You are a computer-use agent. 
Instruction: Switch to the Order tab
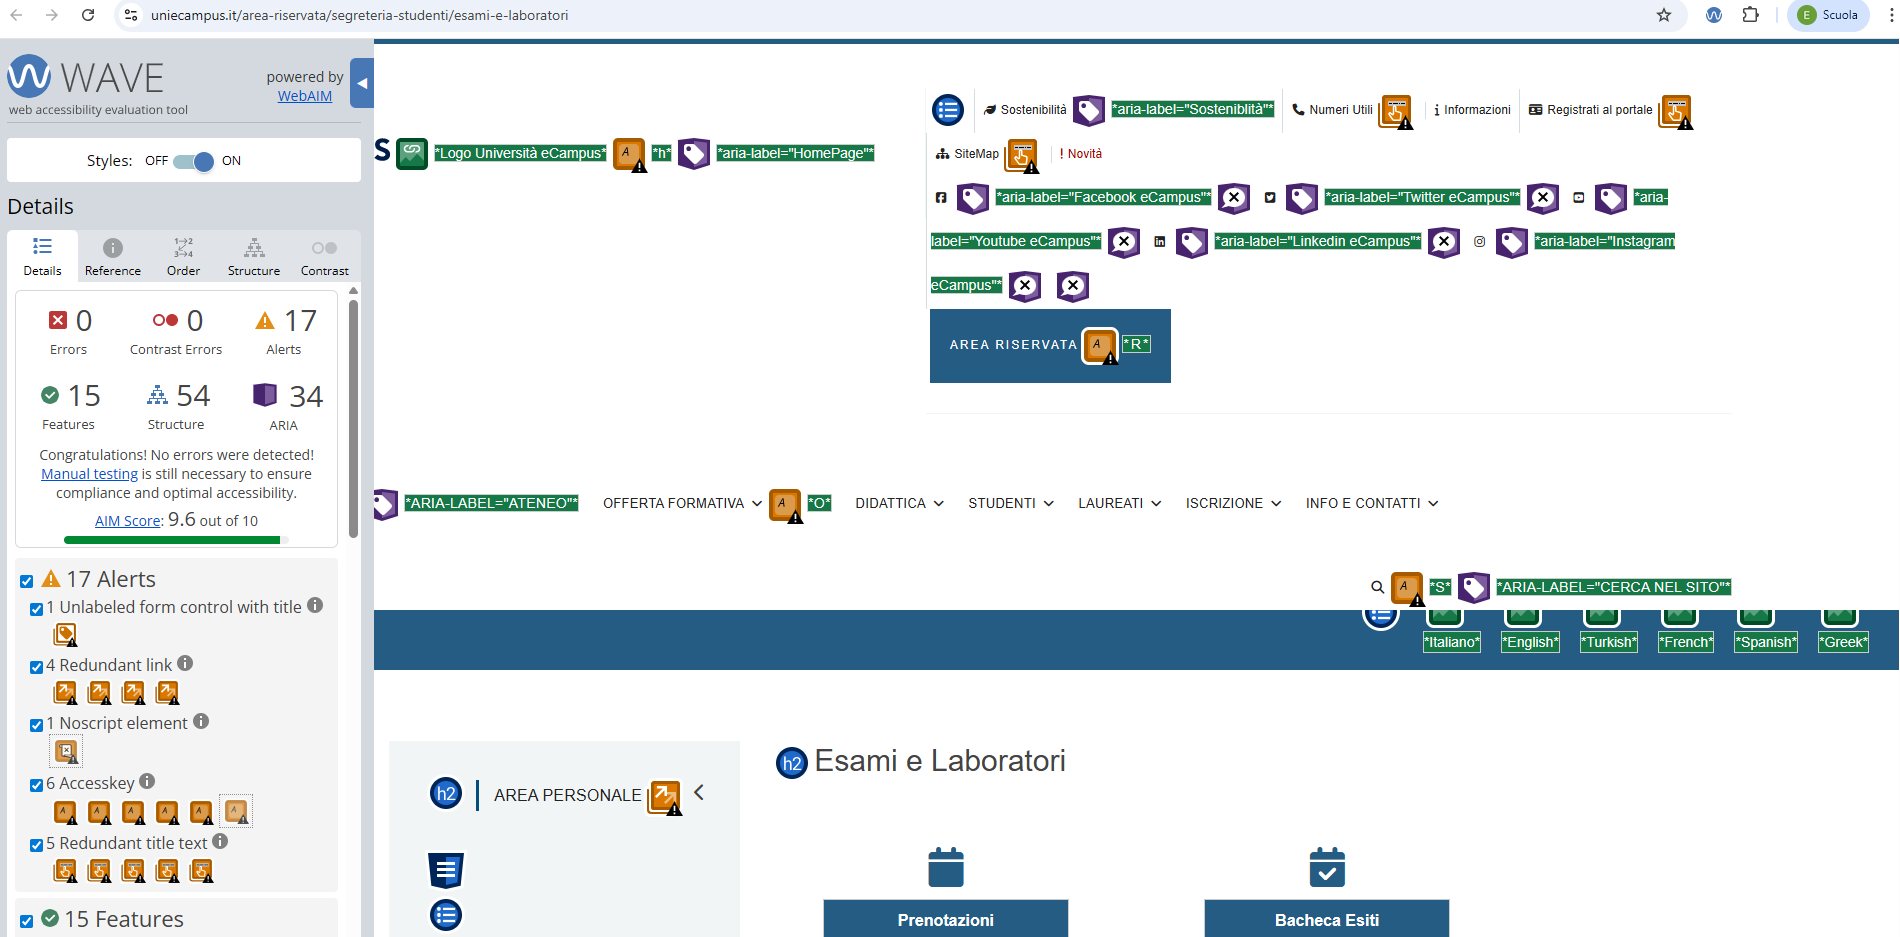[184, 256]
